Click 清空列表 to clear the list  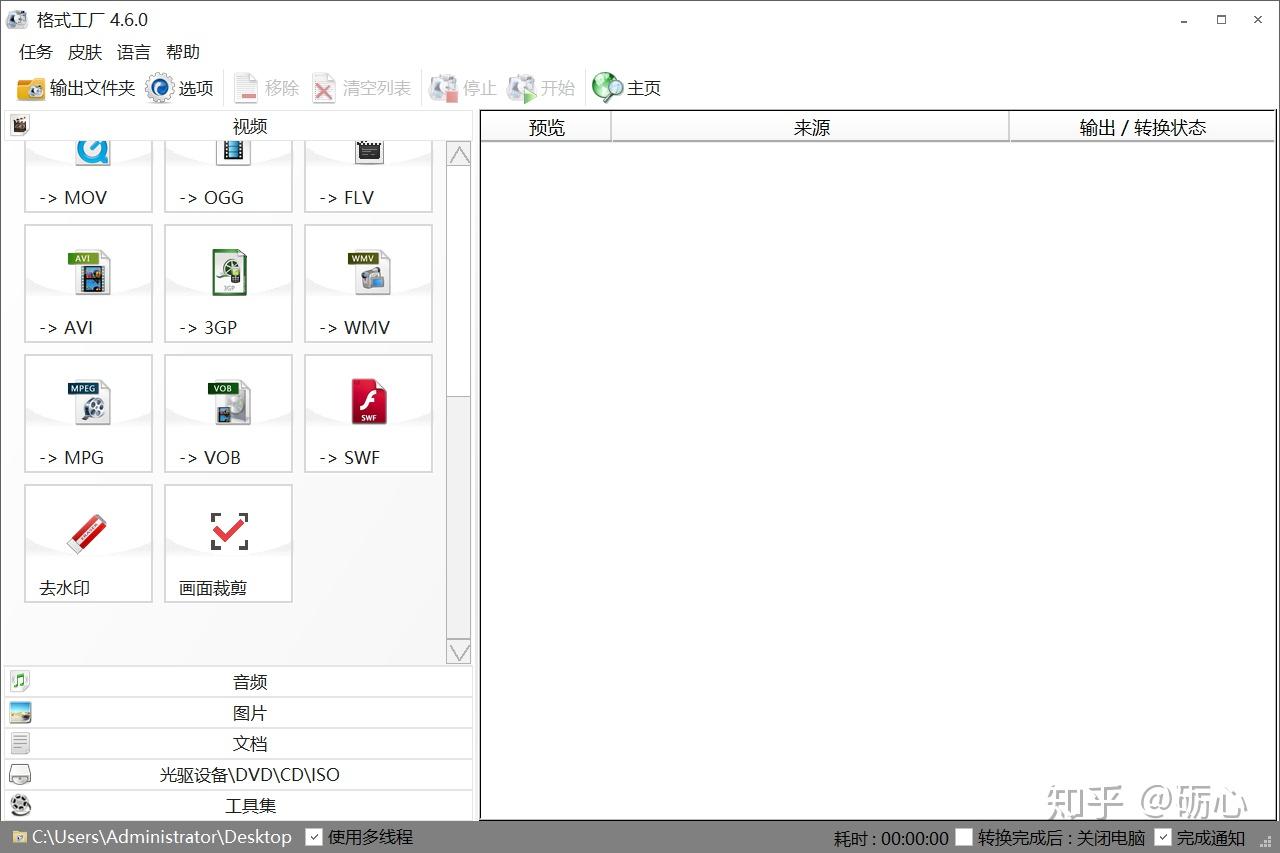click(361, 88)
